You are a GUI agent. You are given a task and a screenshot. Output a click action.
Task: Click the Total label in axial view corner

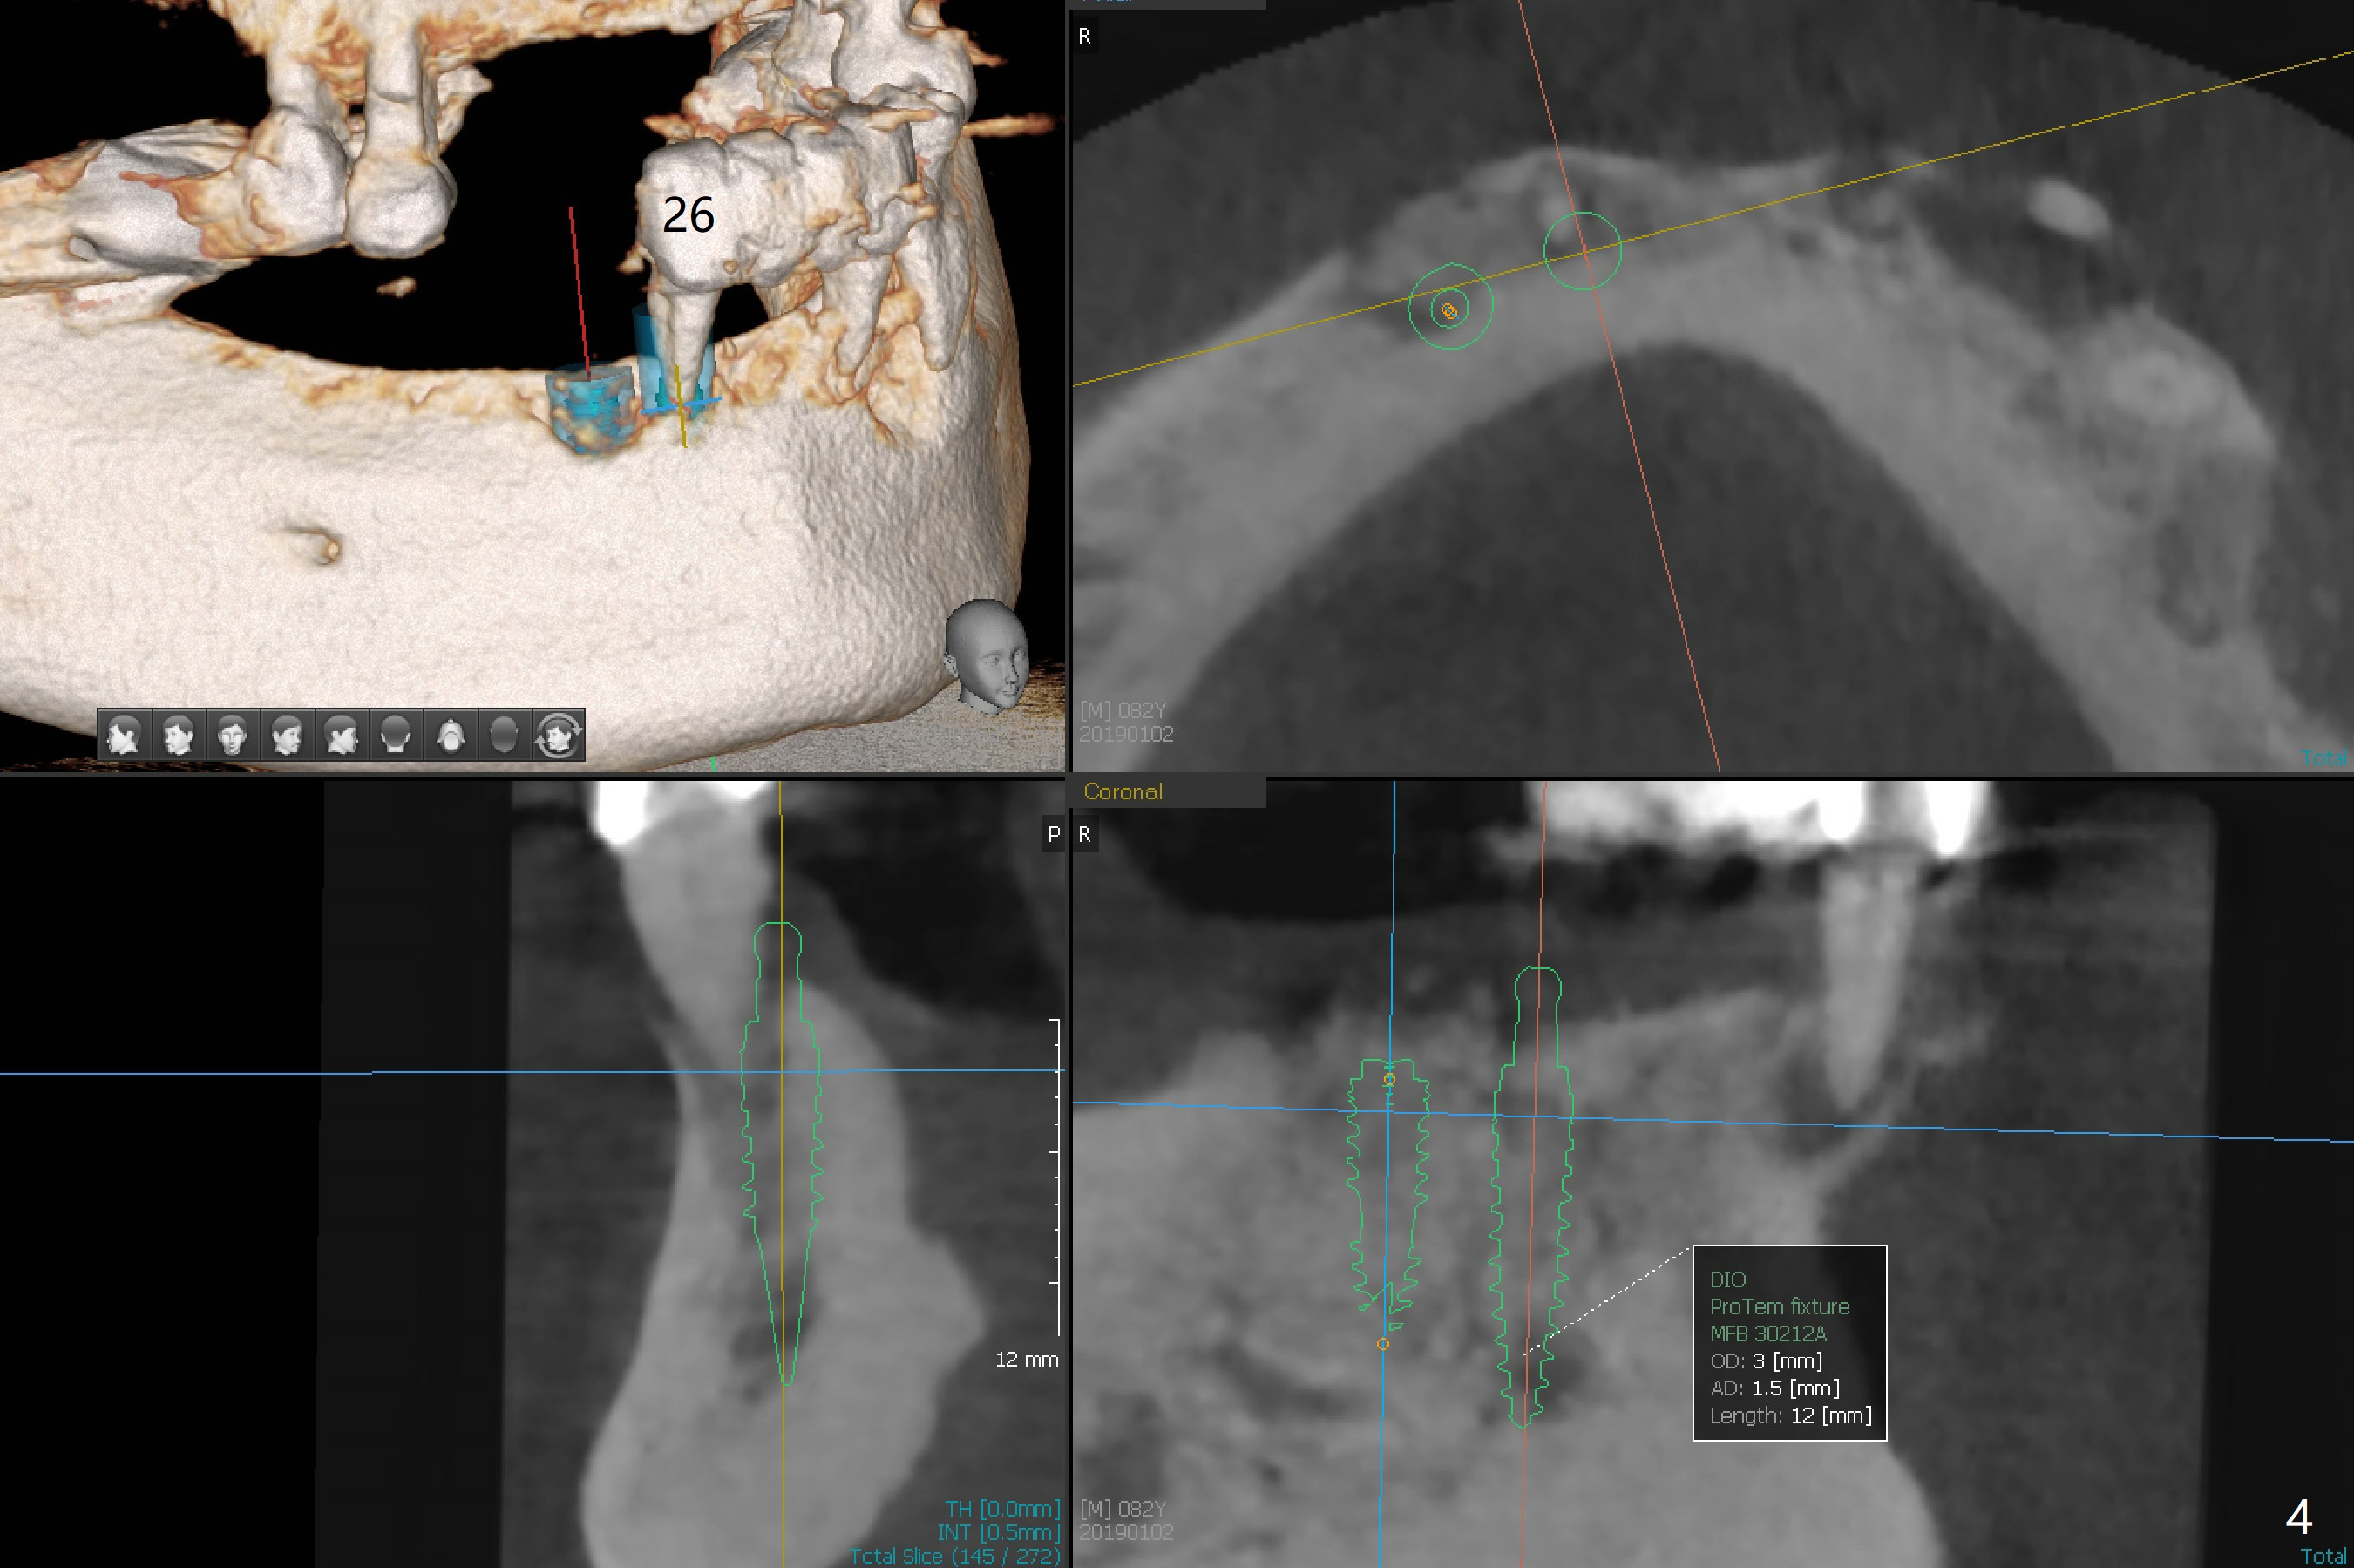point(2324,758)
